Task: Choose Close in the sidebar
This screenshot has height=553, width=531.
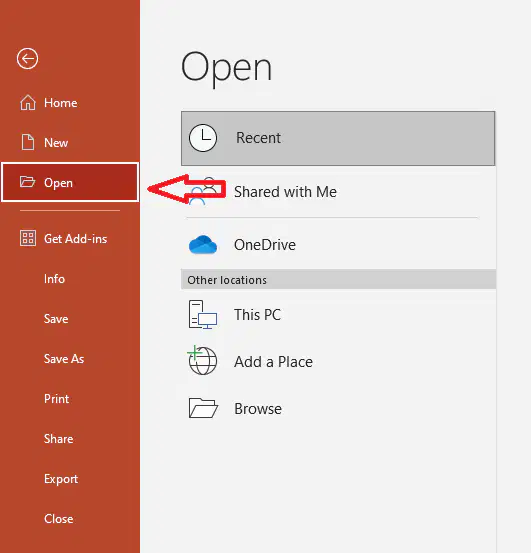Action: point(59,519)
